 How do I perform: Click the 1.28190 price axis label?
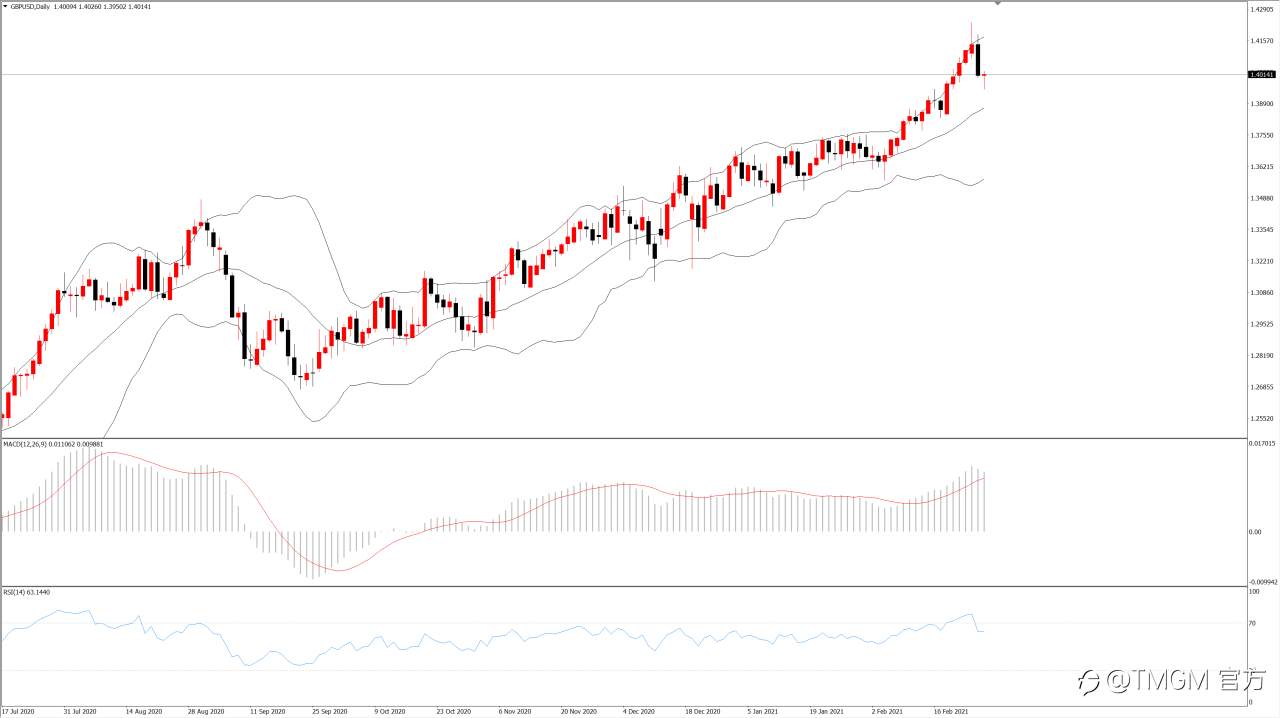point(1263,356)
